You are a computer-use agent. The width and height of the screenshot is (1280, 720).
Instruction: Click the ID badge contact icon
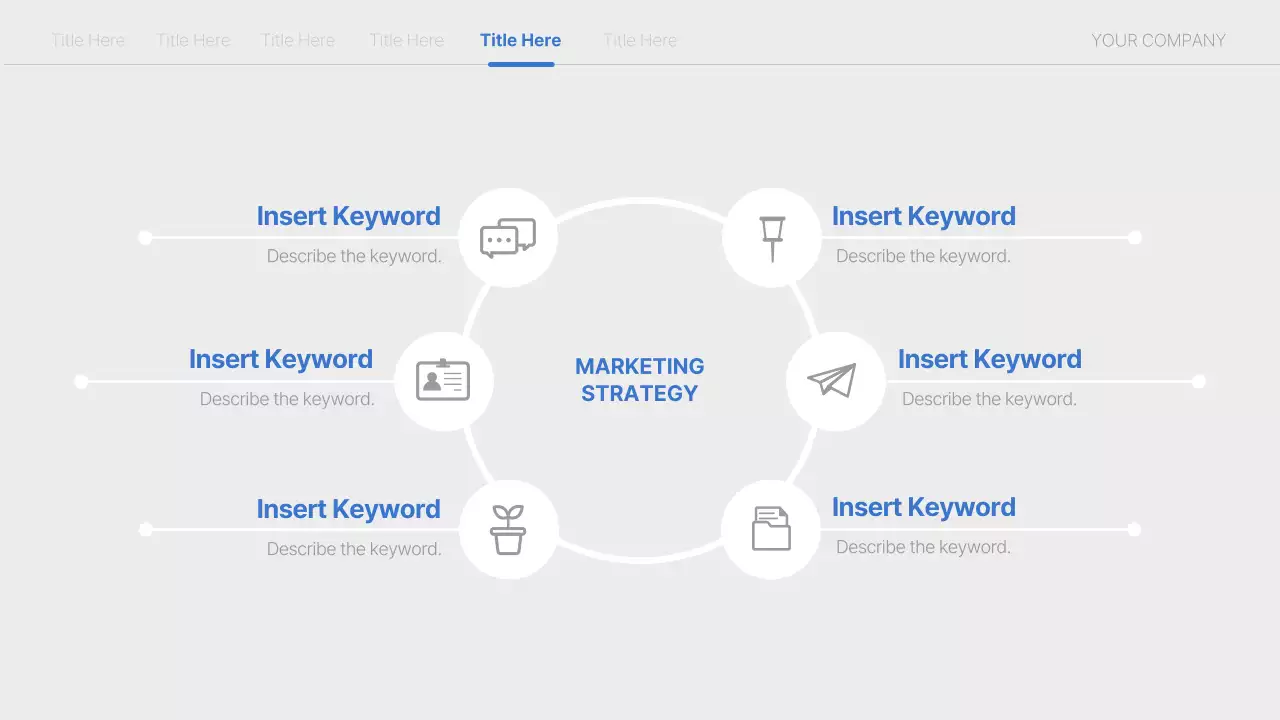pos(444,380)
